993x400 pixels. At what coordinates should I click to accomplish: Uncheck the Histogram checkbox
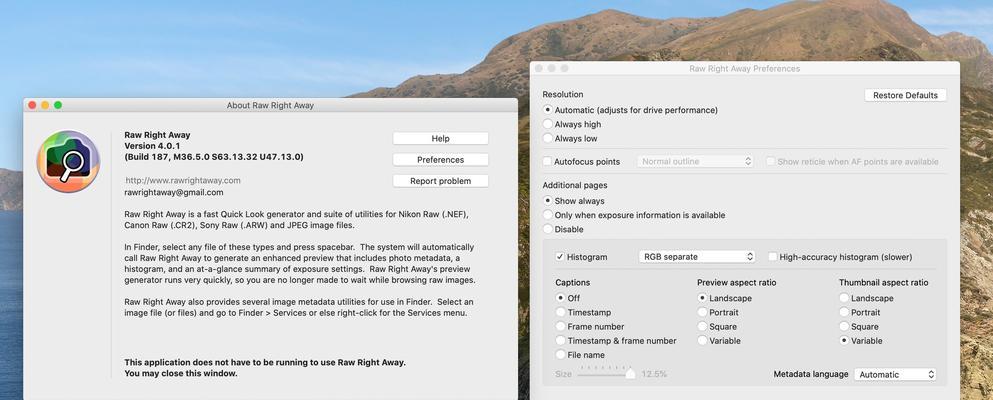coord(560,257)
